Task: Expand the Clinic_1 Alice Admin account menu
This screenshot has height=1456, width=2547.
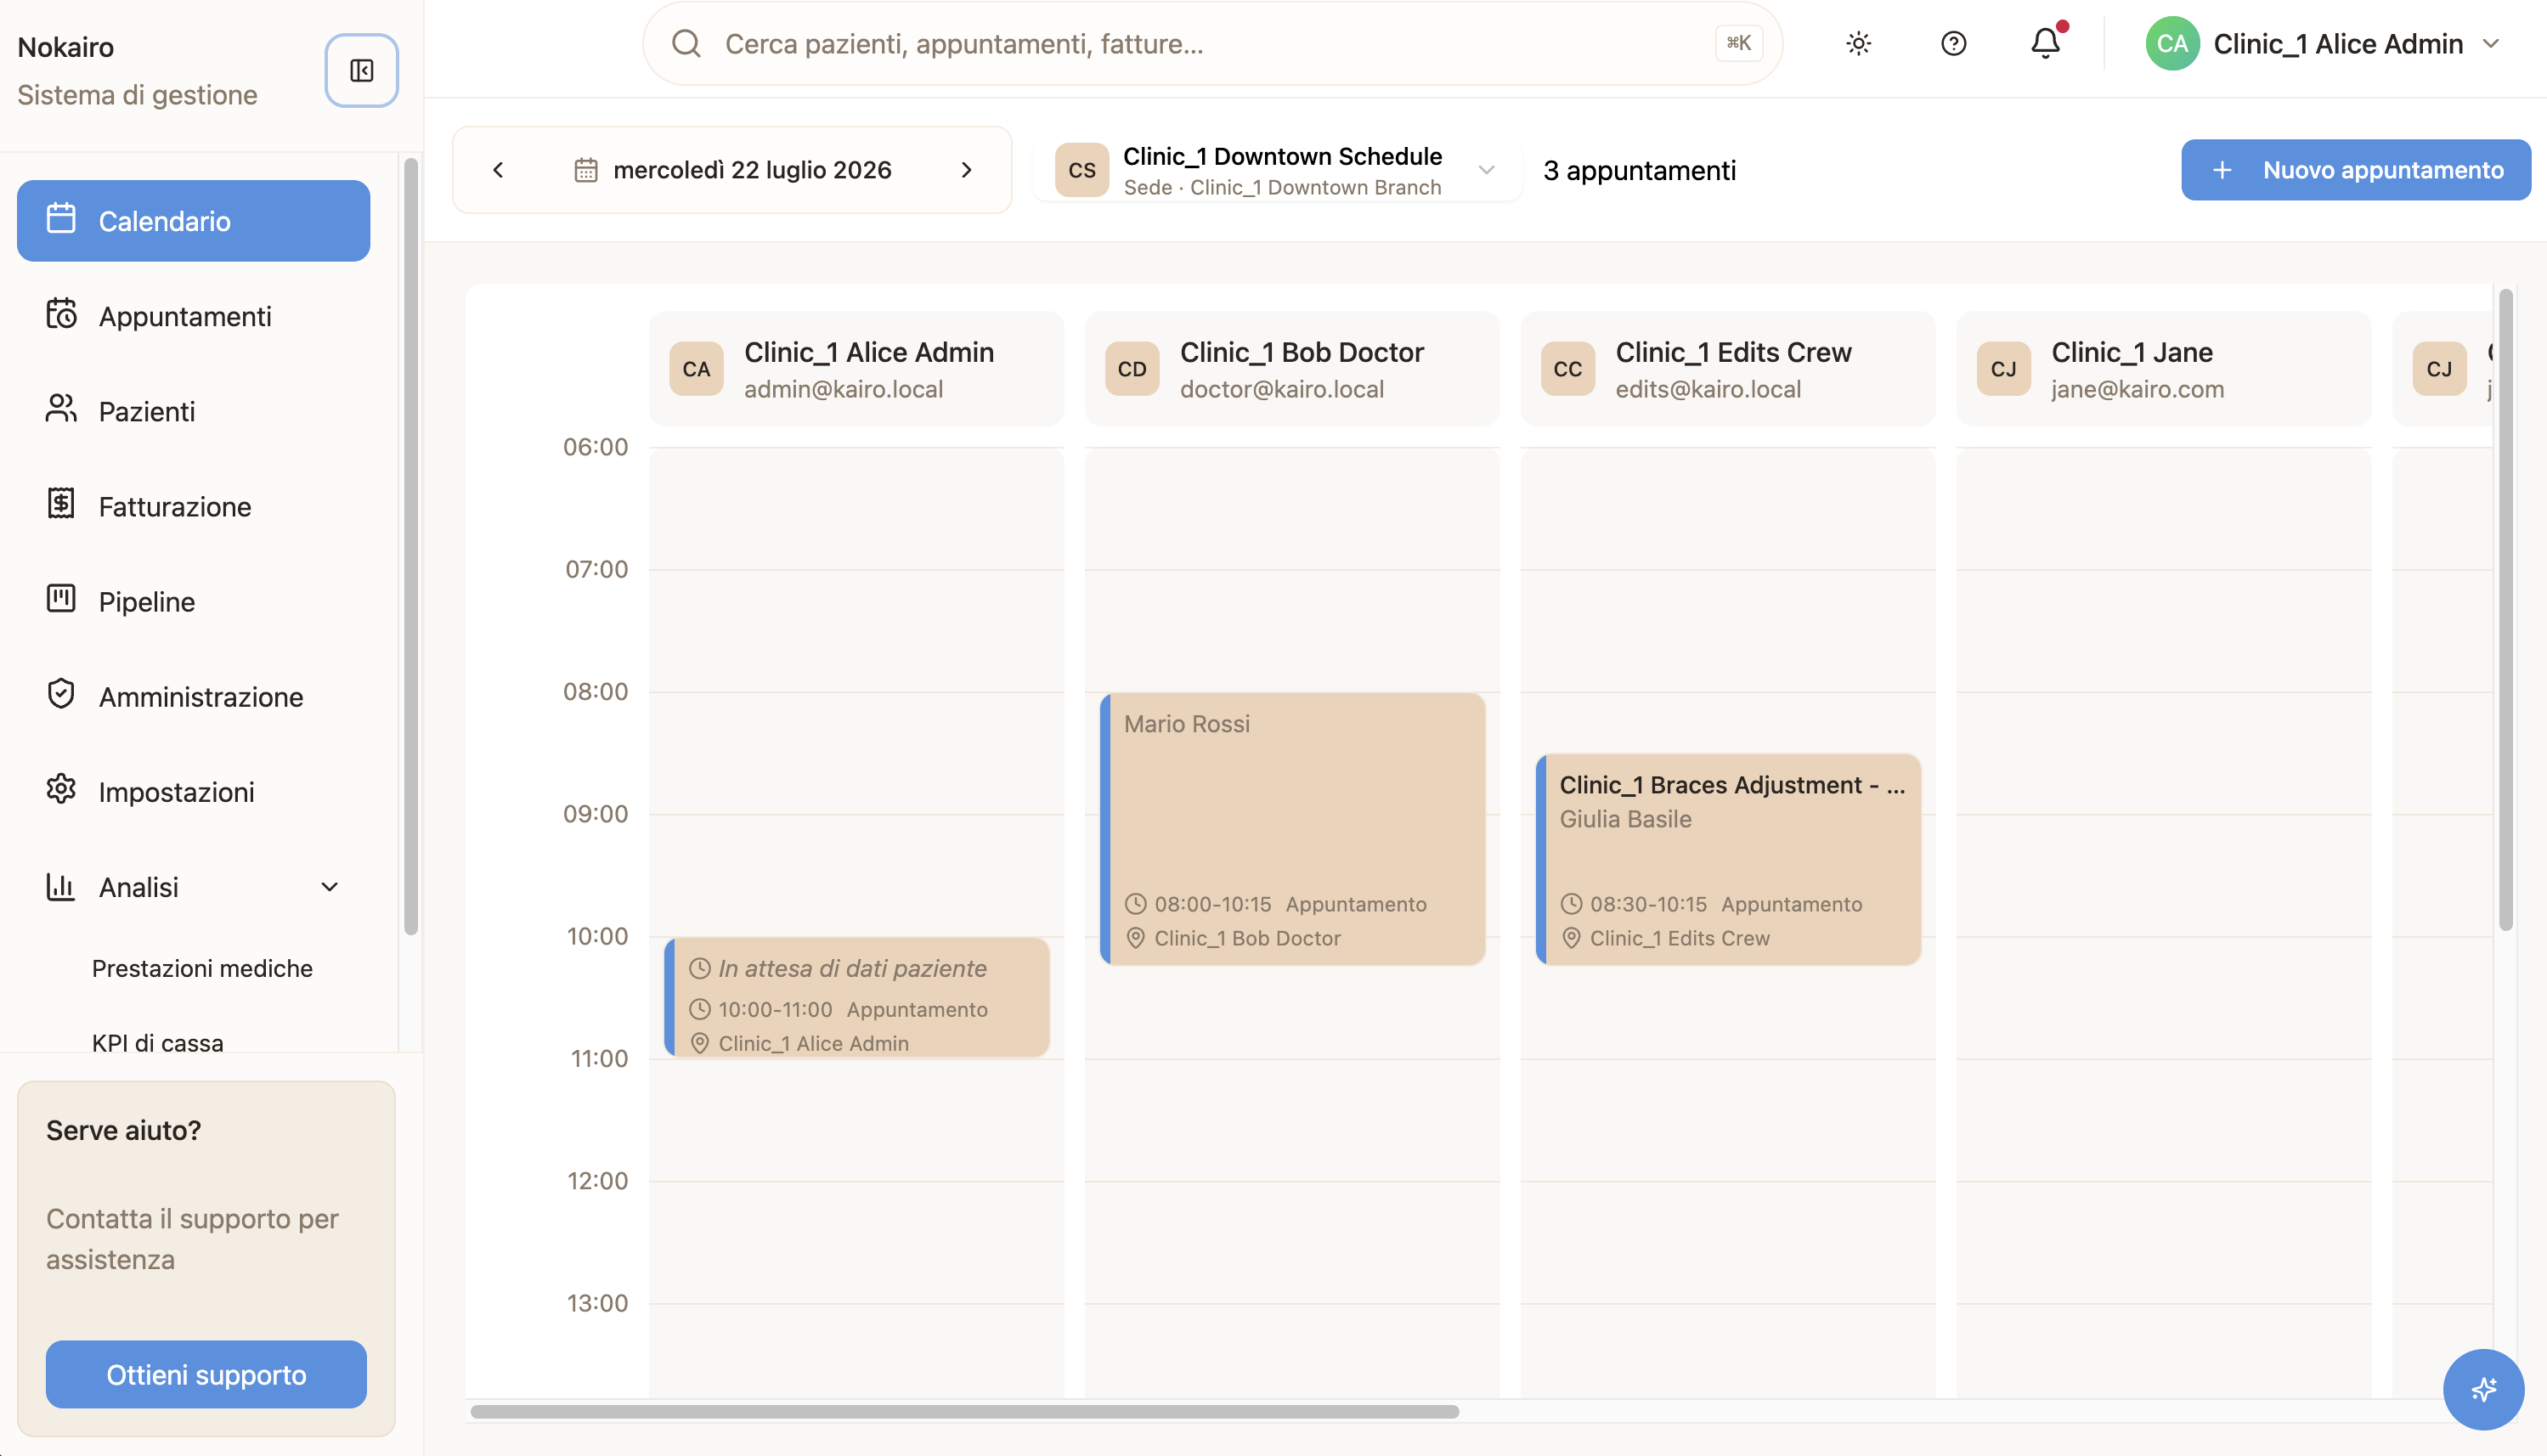Action: [x=2324, y=44]
